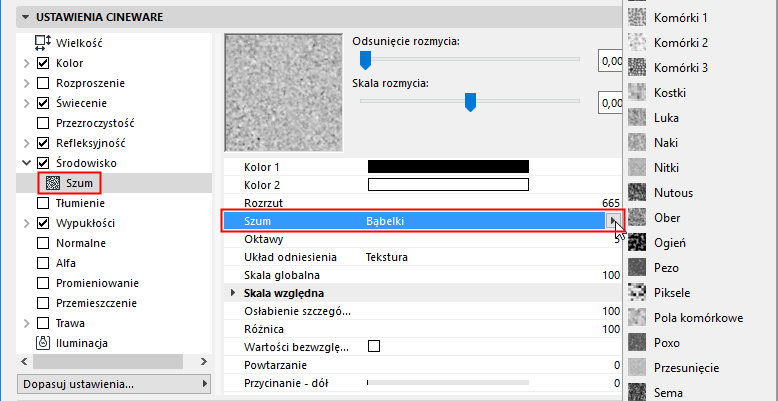The image size is (778, 401).
Task: Select the Komórki 3 noise thumbnail icon
Action: pyautogui.click(x=637, y=67)
